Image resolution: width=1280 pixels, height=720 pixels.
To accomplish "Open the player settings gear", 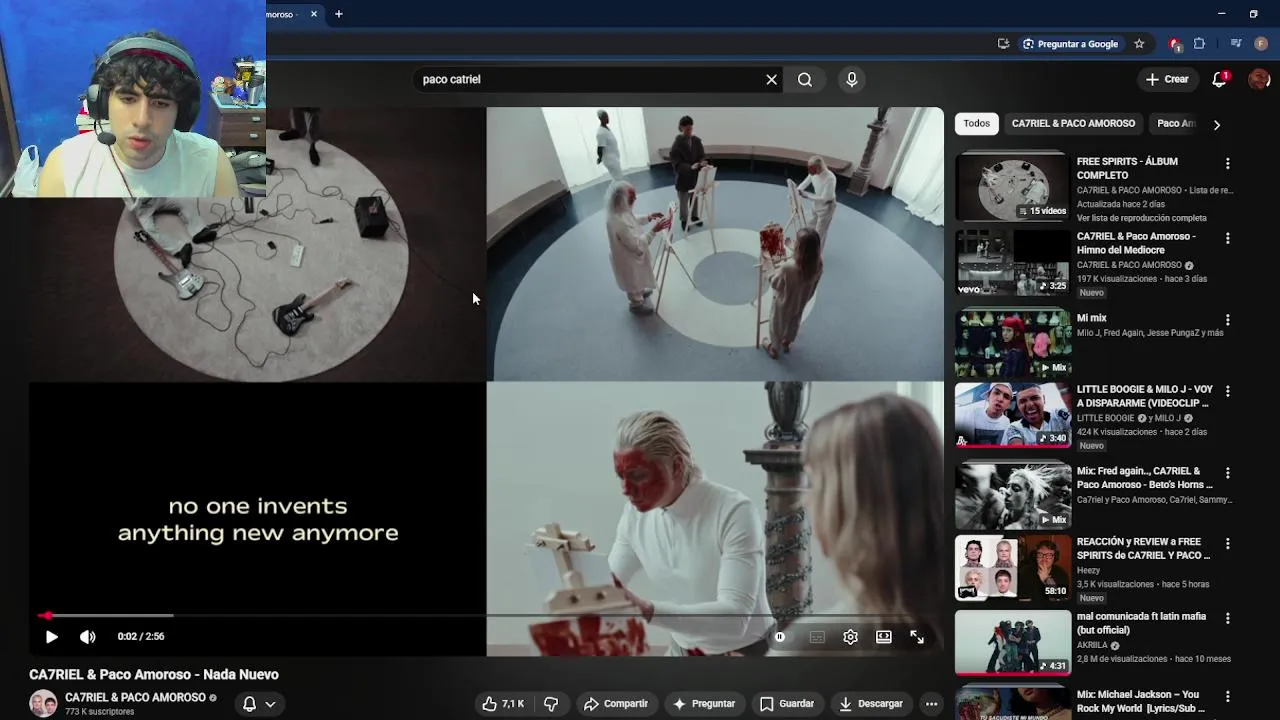I will point(850,637).
